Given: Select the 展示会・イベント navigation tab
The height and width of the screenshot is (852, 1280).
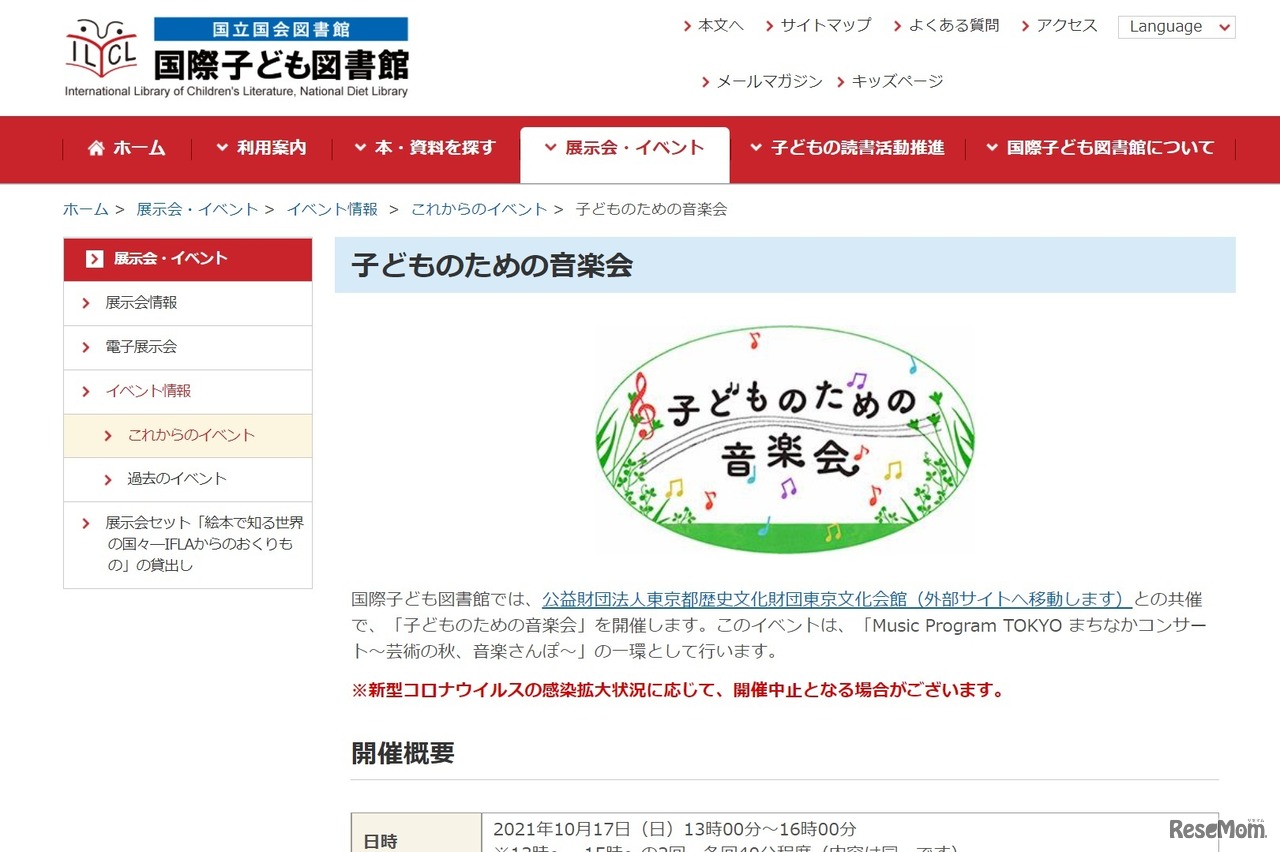Looking at the screenshot, I should click(x=625, y=148).
